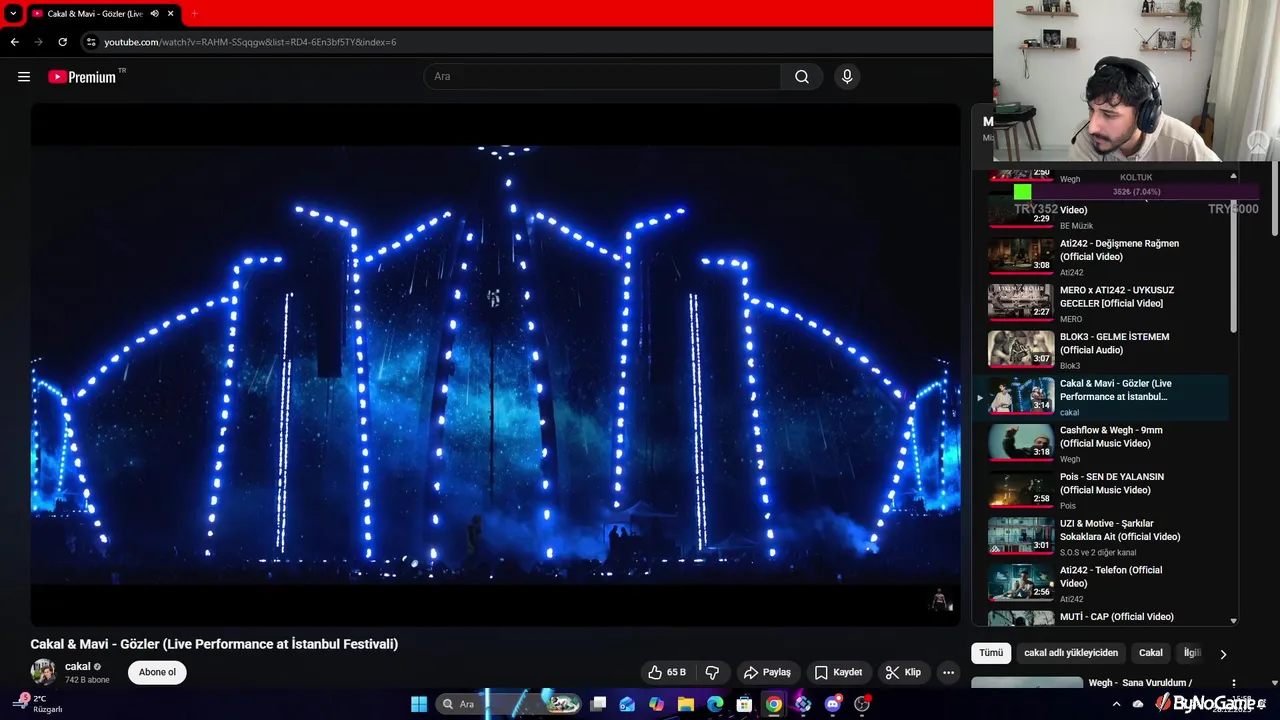Open 'Wegh - Sana Vuruldum' recommended video

tap(1140, 683)
